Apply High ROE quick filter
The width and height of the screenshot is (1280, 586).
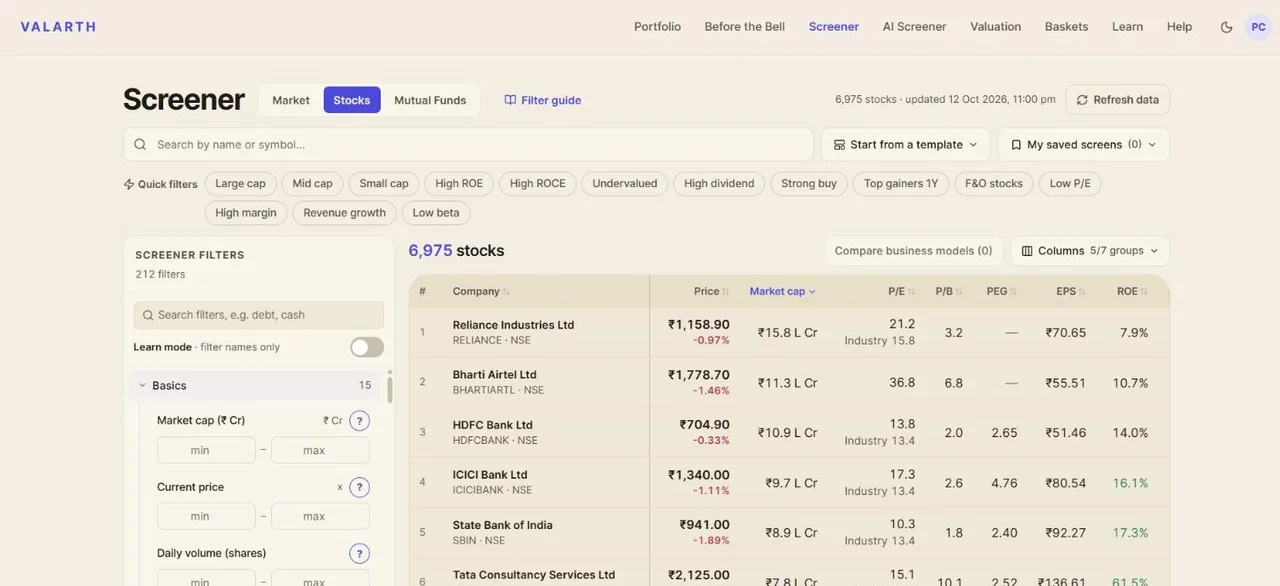coord(459,184)
